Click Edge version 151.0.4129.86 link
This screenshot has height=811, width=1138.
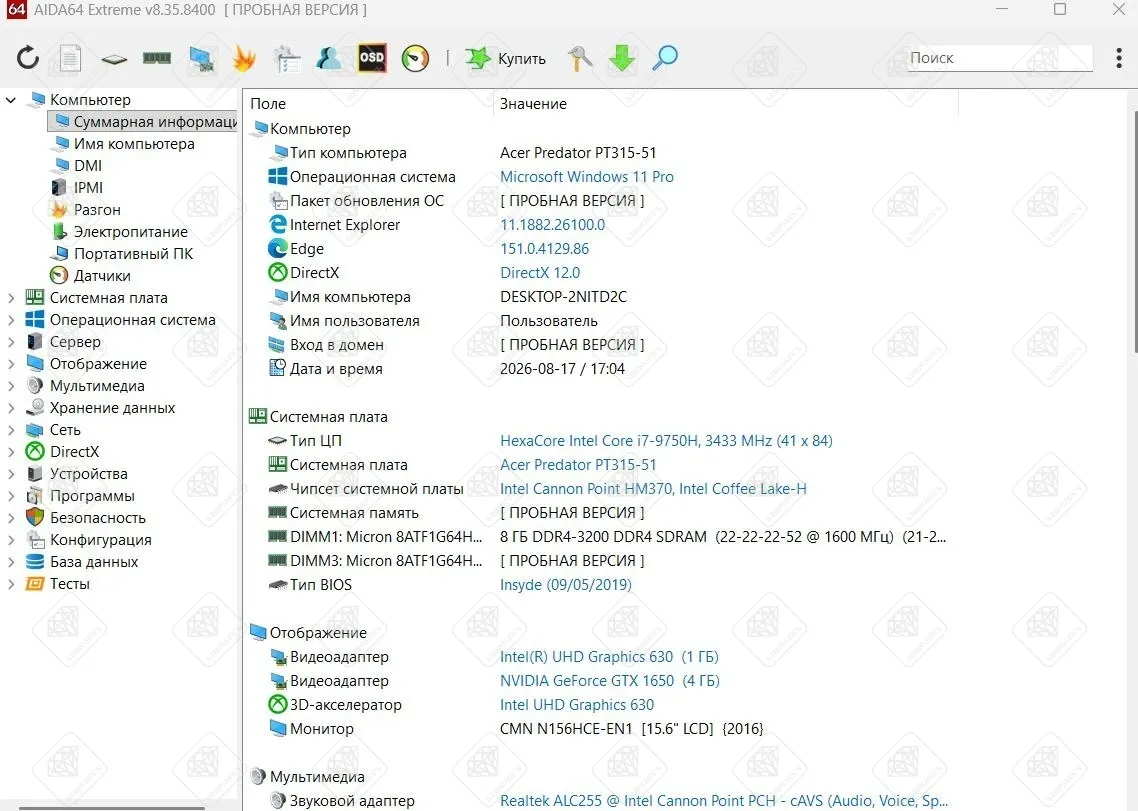(544, 248)
